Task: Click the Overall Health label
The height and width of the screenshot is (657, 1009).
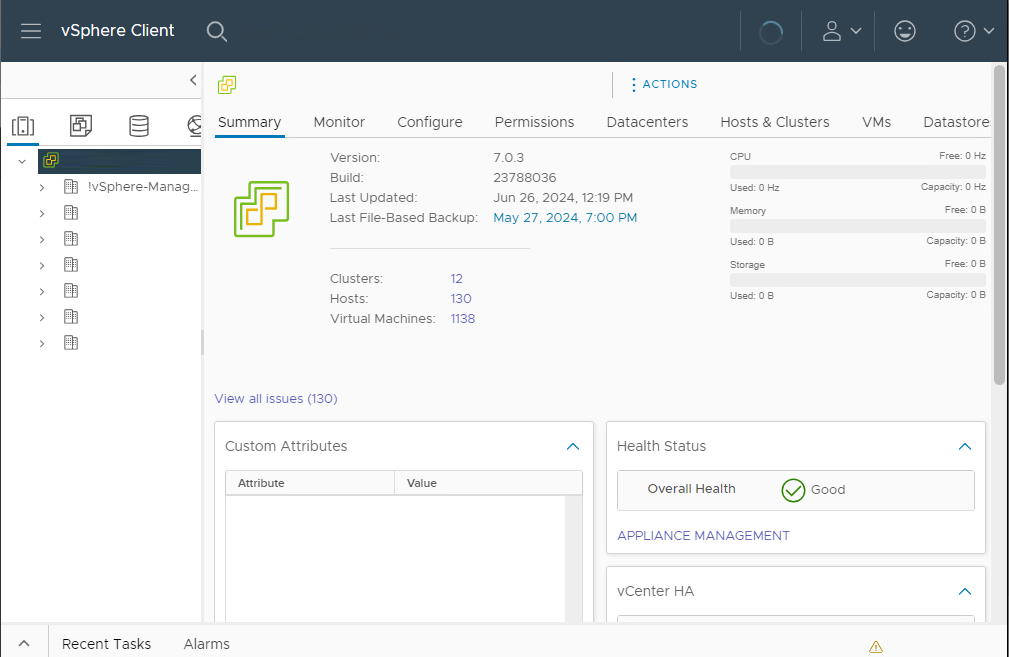Action: 691,489
